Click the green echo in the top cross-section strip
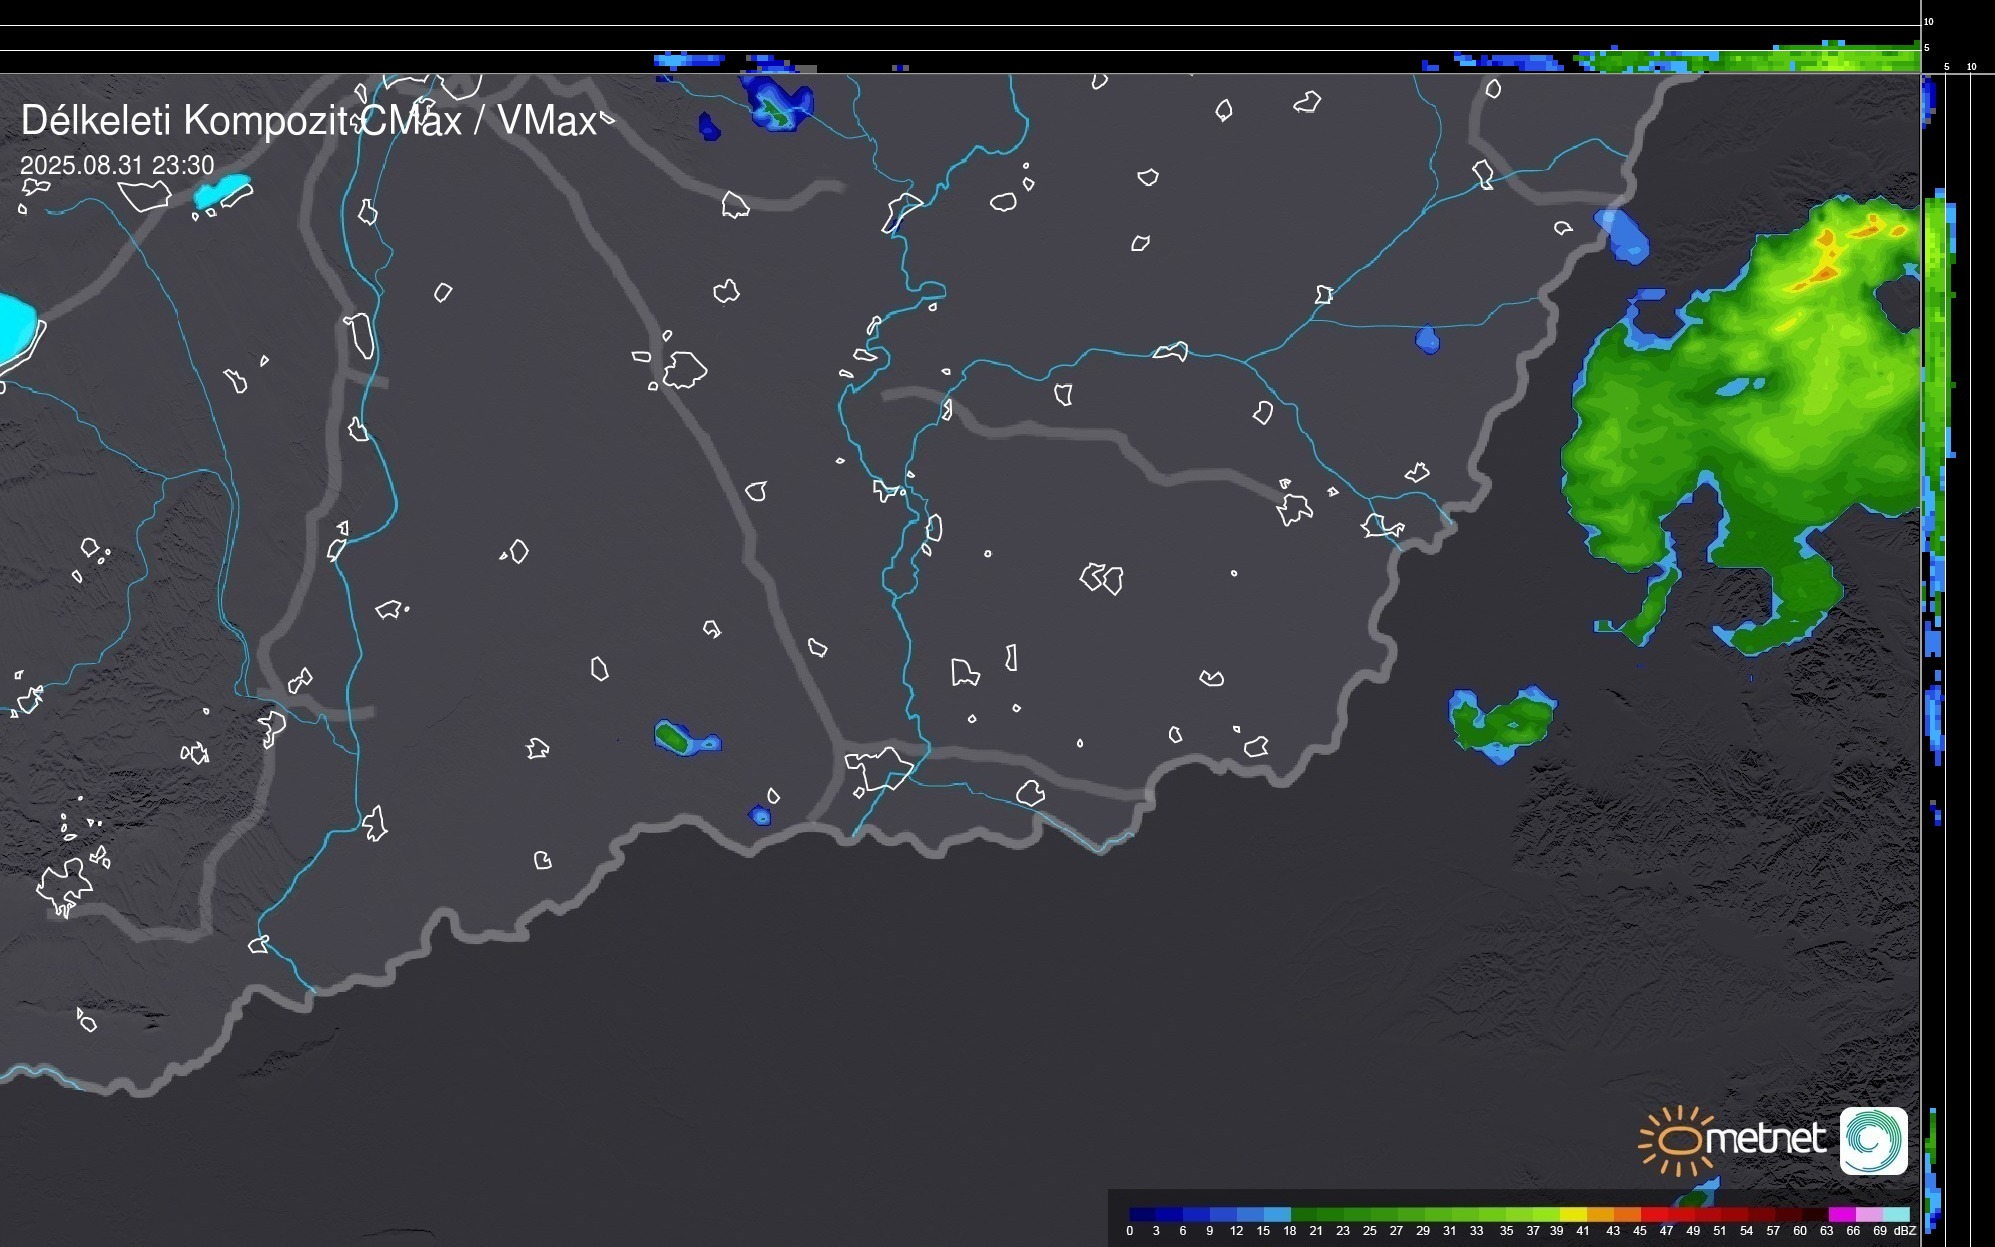Screen dimensions: 1995x1247 click(1760, 60)
